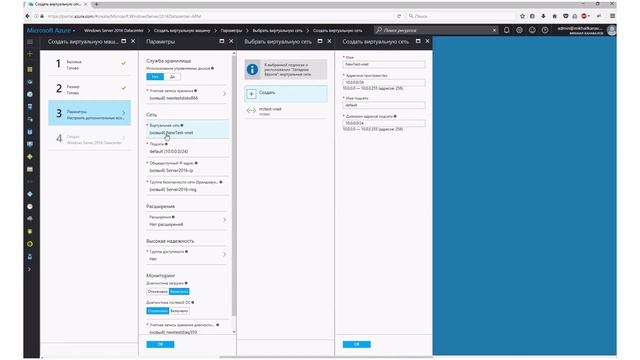
Task: Click the portal horizontal scrollbar at bottom
Action: tap(326, 357)
